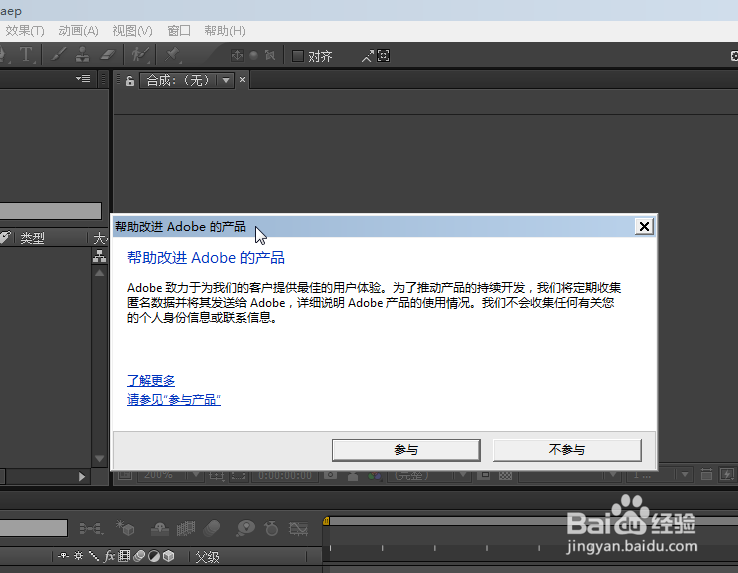
Task: Click the snap collapse arrow icon
Action: [x=367, y=56]
